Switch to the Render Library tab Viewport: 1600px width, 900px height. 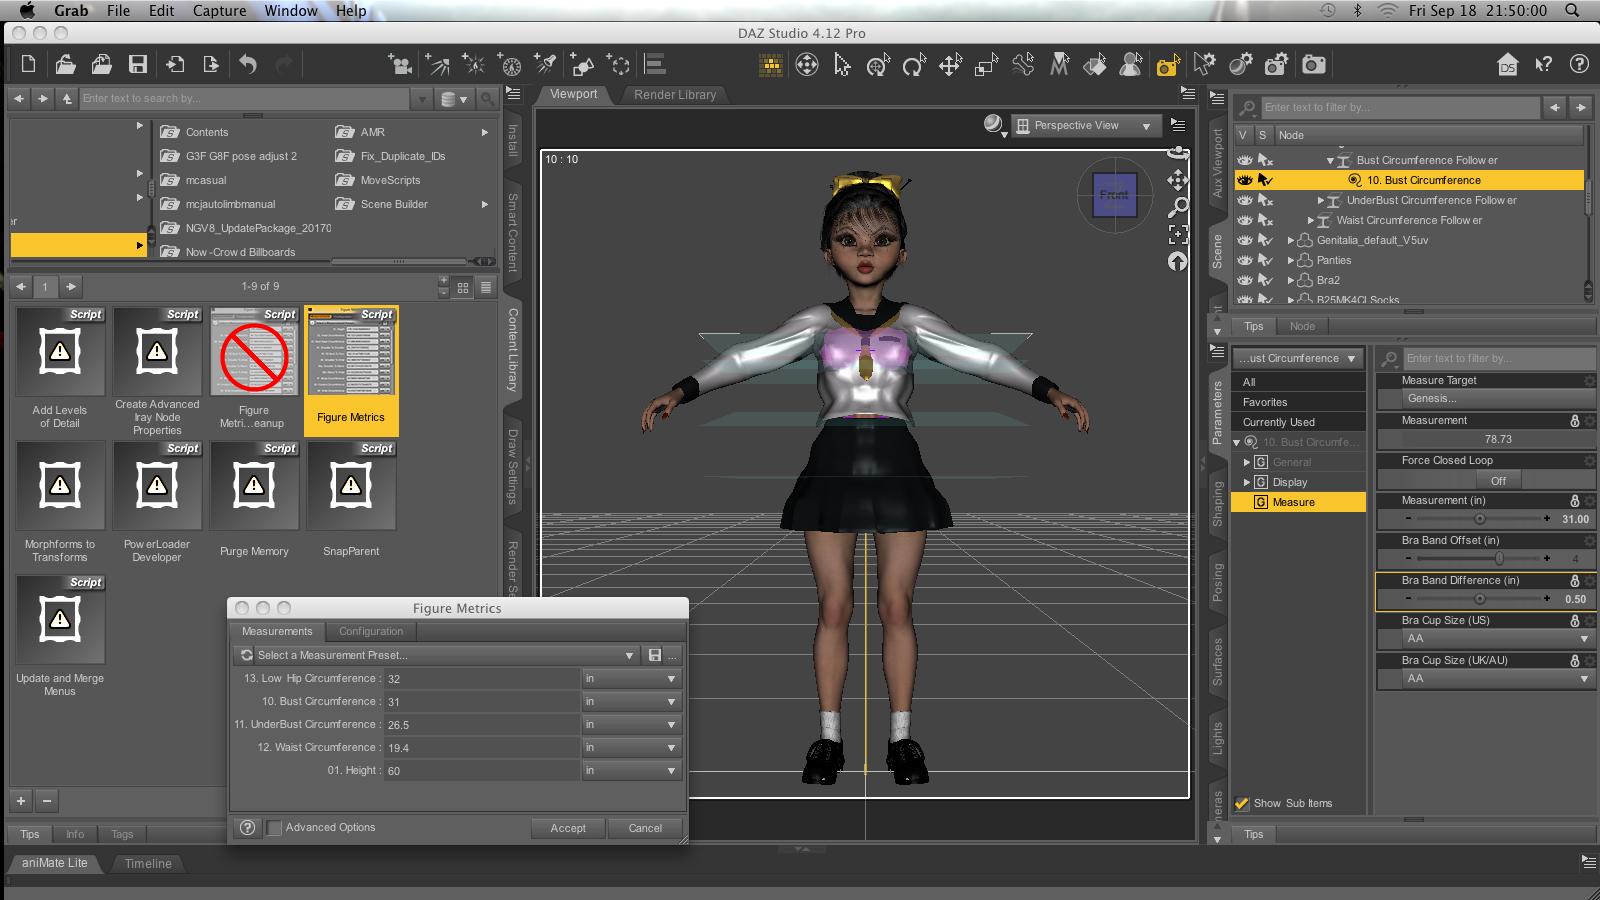pyautogui.click(x=675, y=95)
